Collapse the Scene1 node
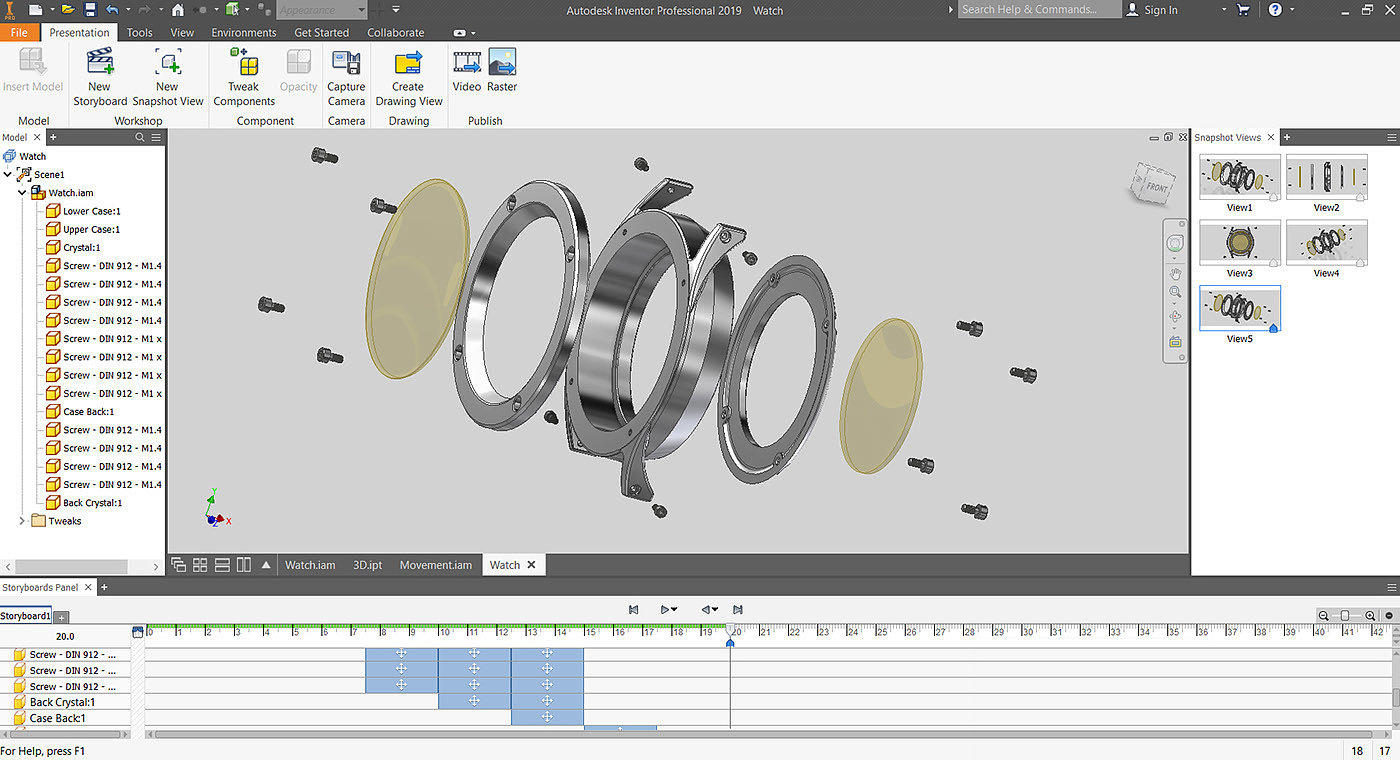 pyautogui.click(x=9, y=175)
